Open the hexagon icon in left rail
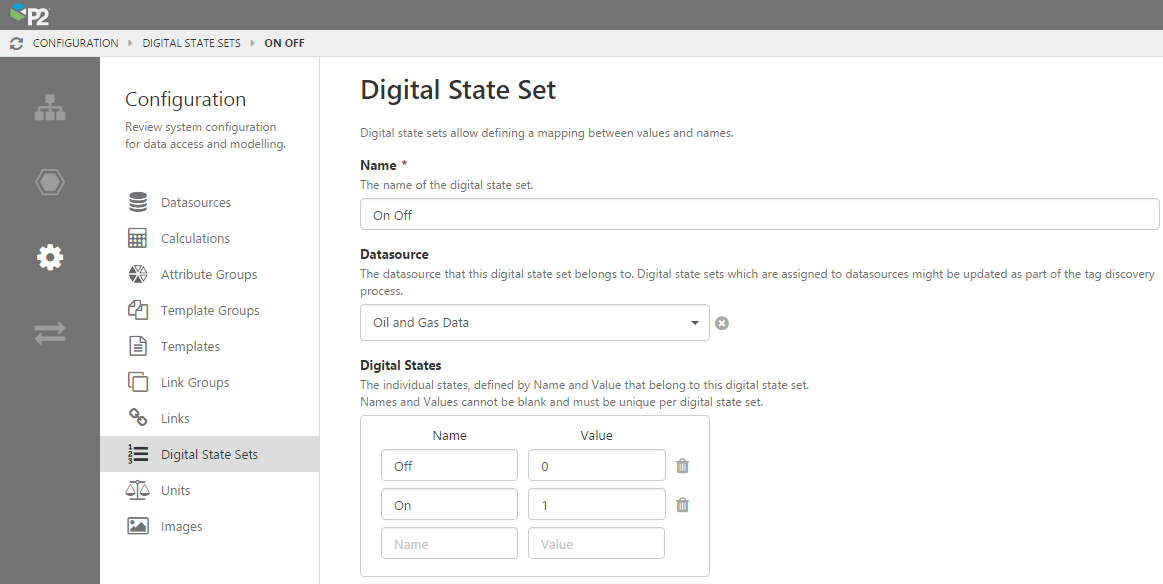The image size is (1163, 584). 50,182
